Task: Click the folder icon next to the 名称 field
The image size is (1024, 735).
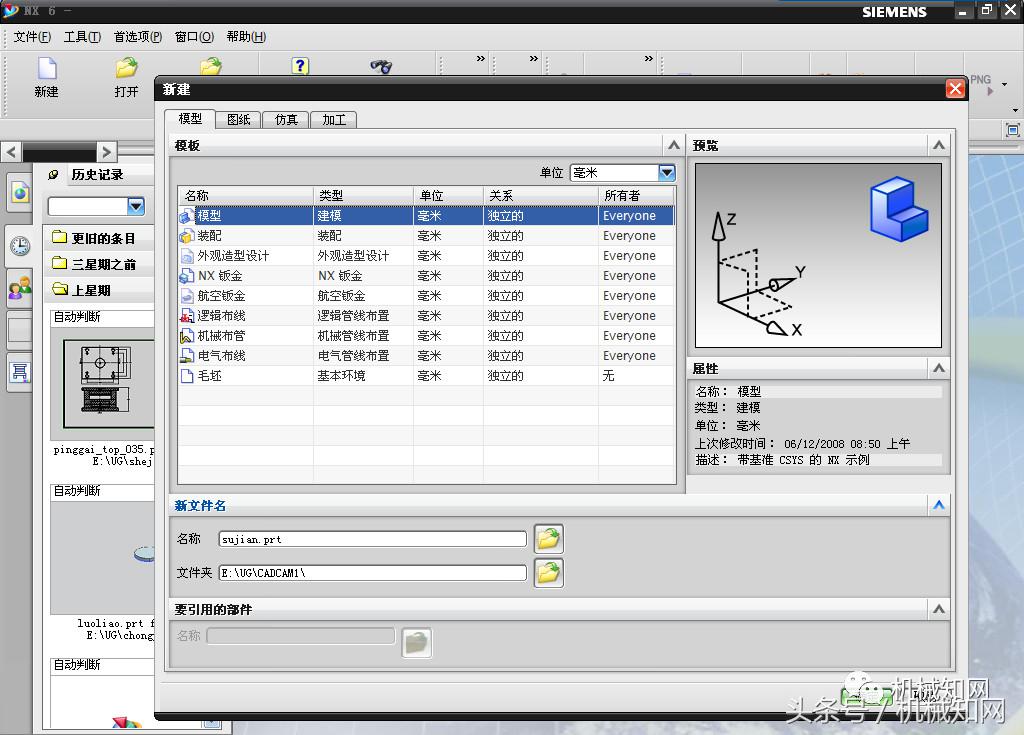Action: [x=548, y=538]
